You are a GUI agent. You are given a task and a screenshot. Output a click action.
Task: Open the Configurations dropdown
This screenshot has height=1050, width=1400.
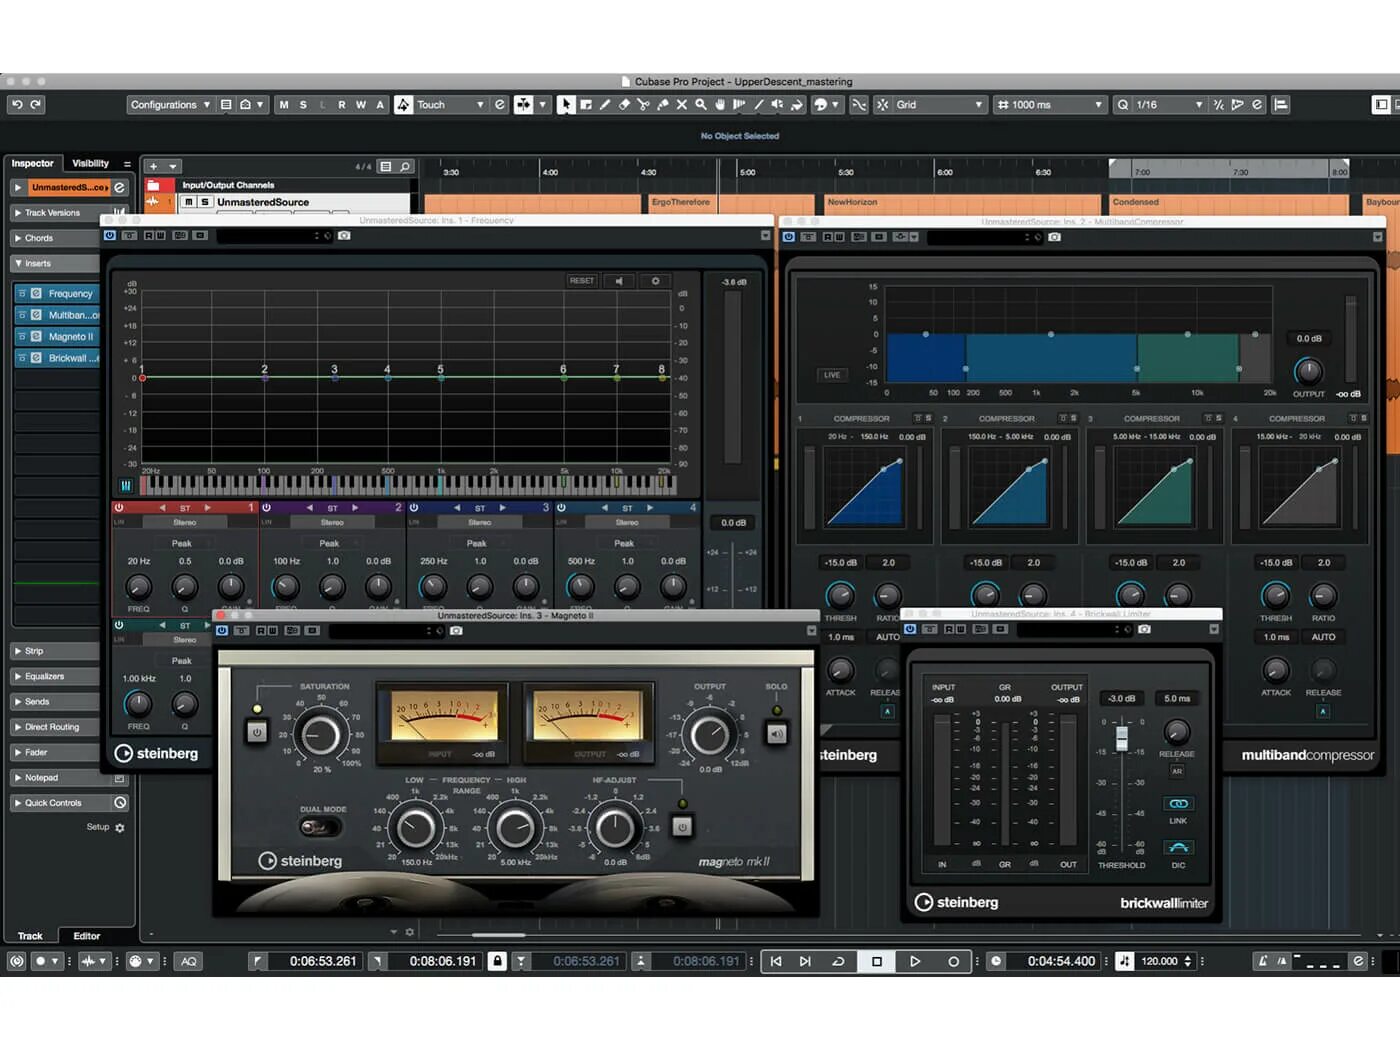tap(171, 104)
